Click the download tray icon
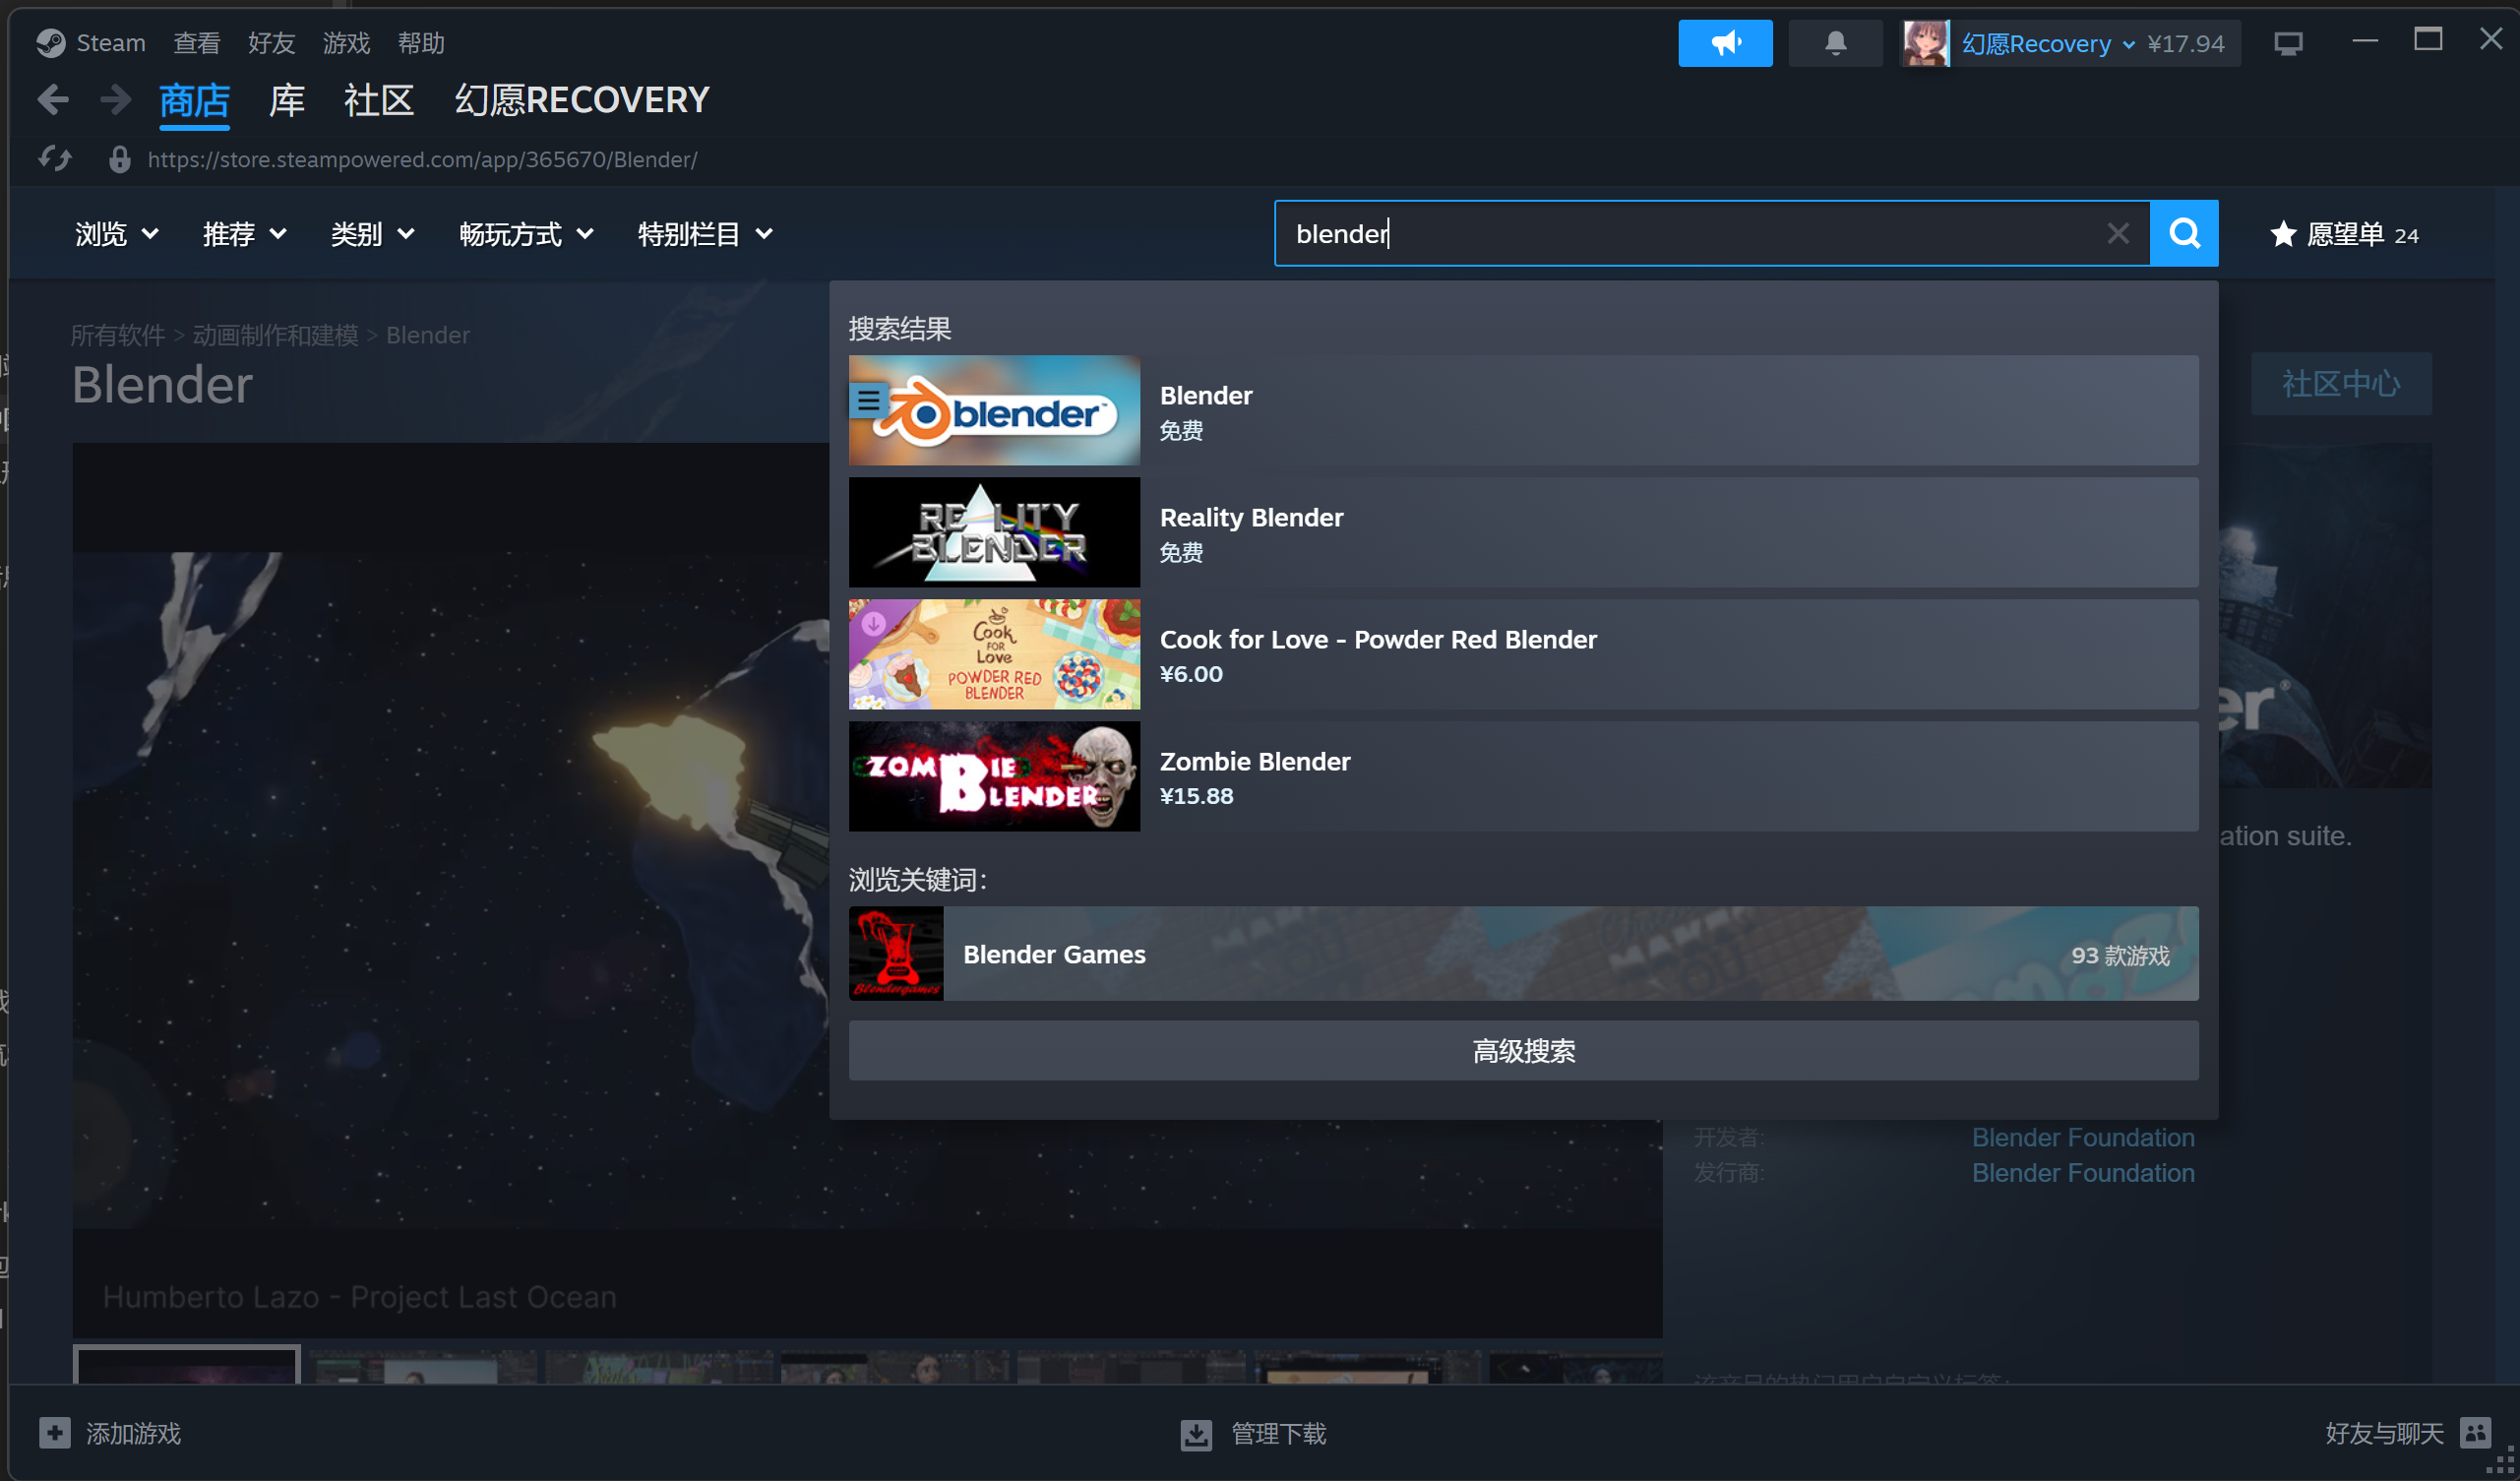The image size is (2520, 1481). point(1196,1434)
